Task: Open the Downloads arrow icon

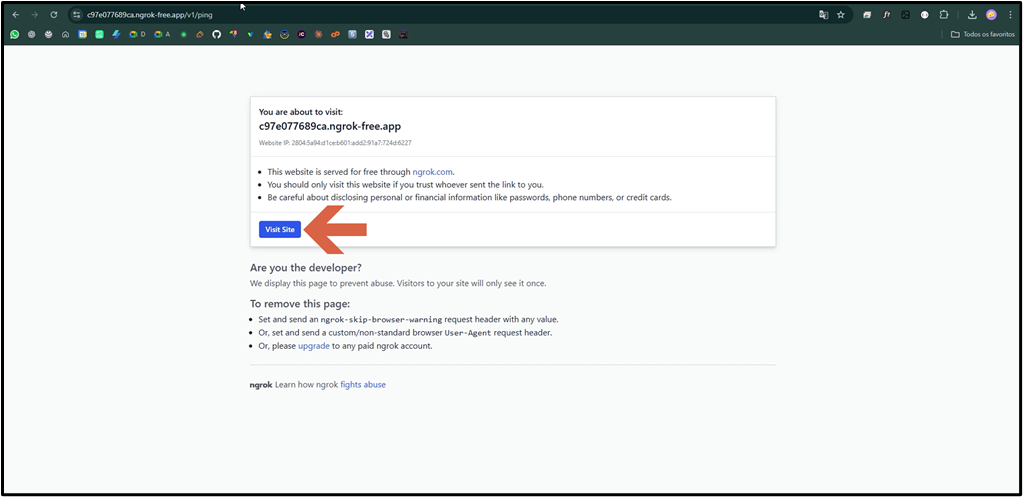Action: [972, 14]
